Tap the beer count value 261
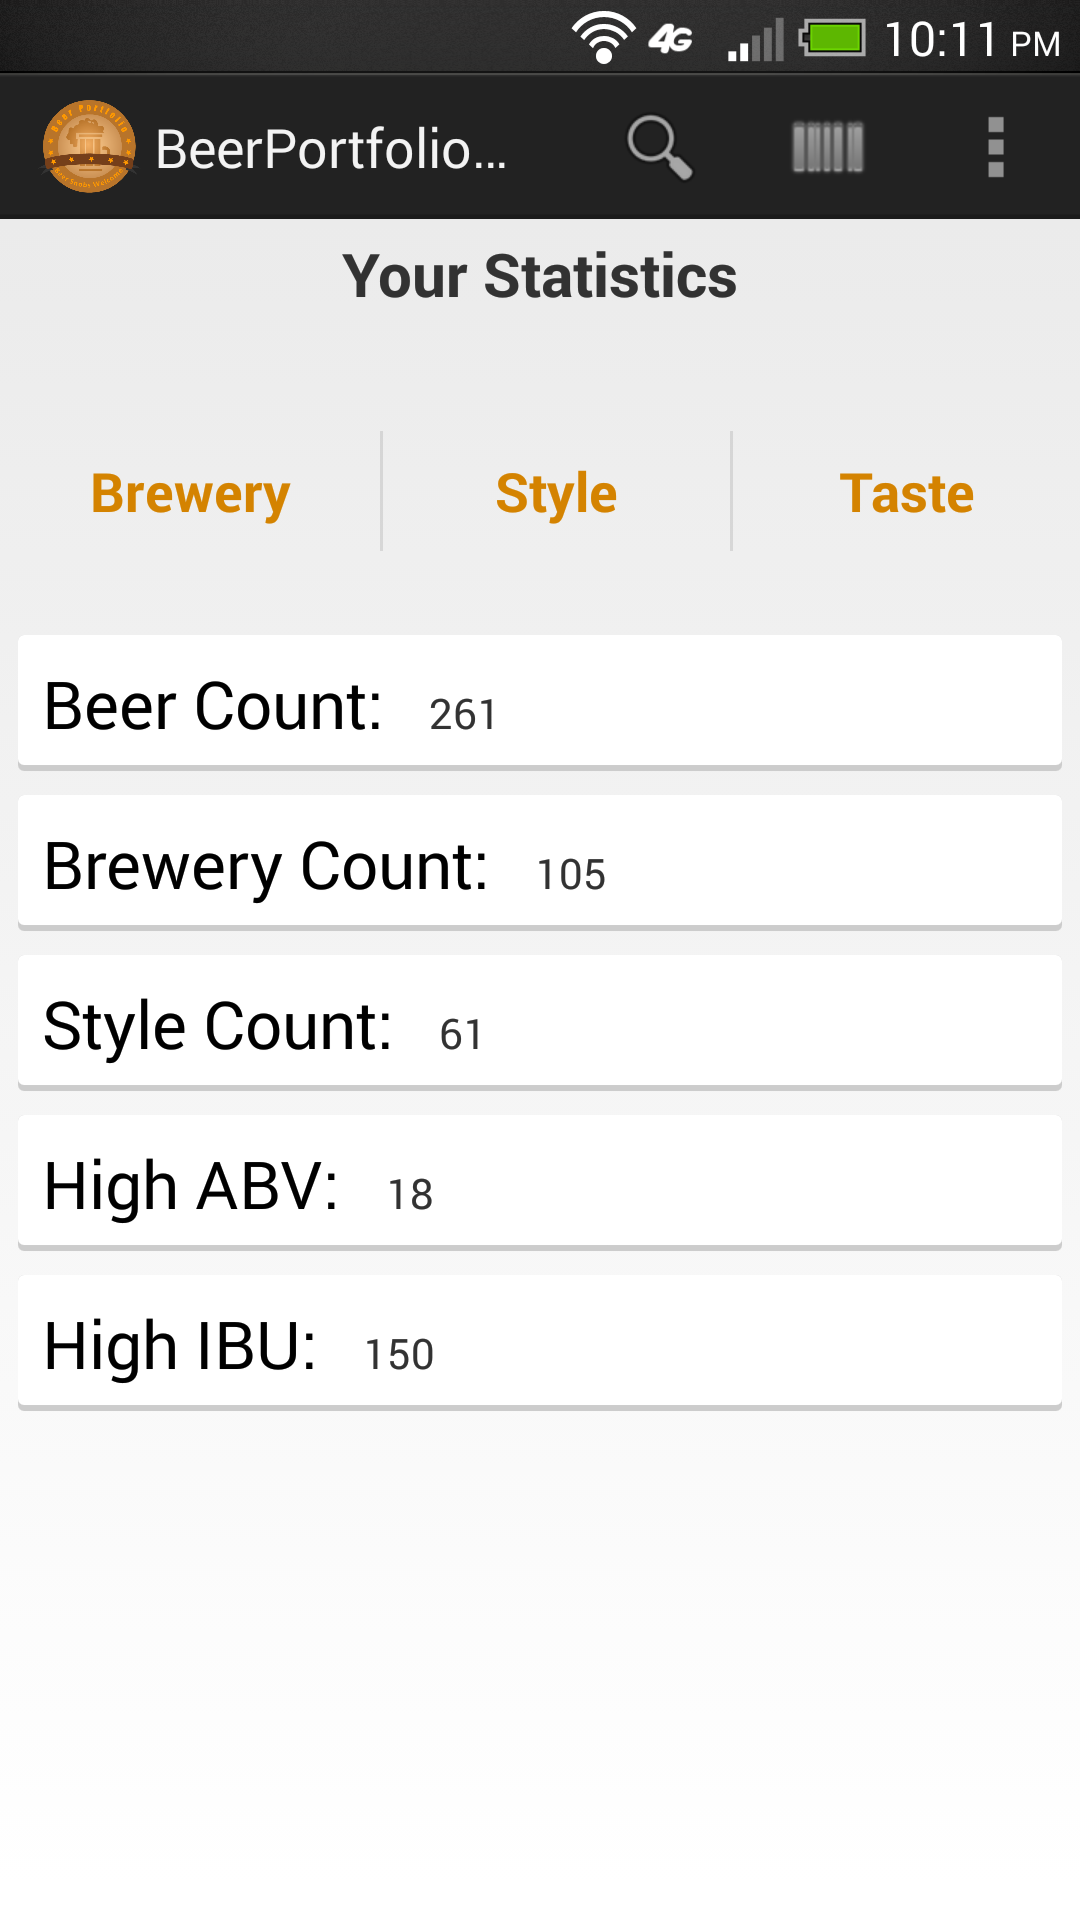This screenshot has height=1920, width=1080. (x=463, y=714)
